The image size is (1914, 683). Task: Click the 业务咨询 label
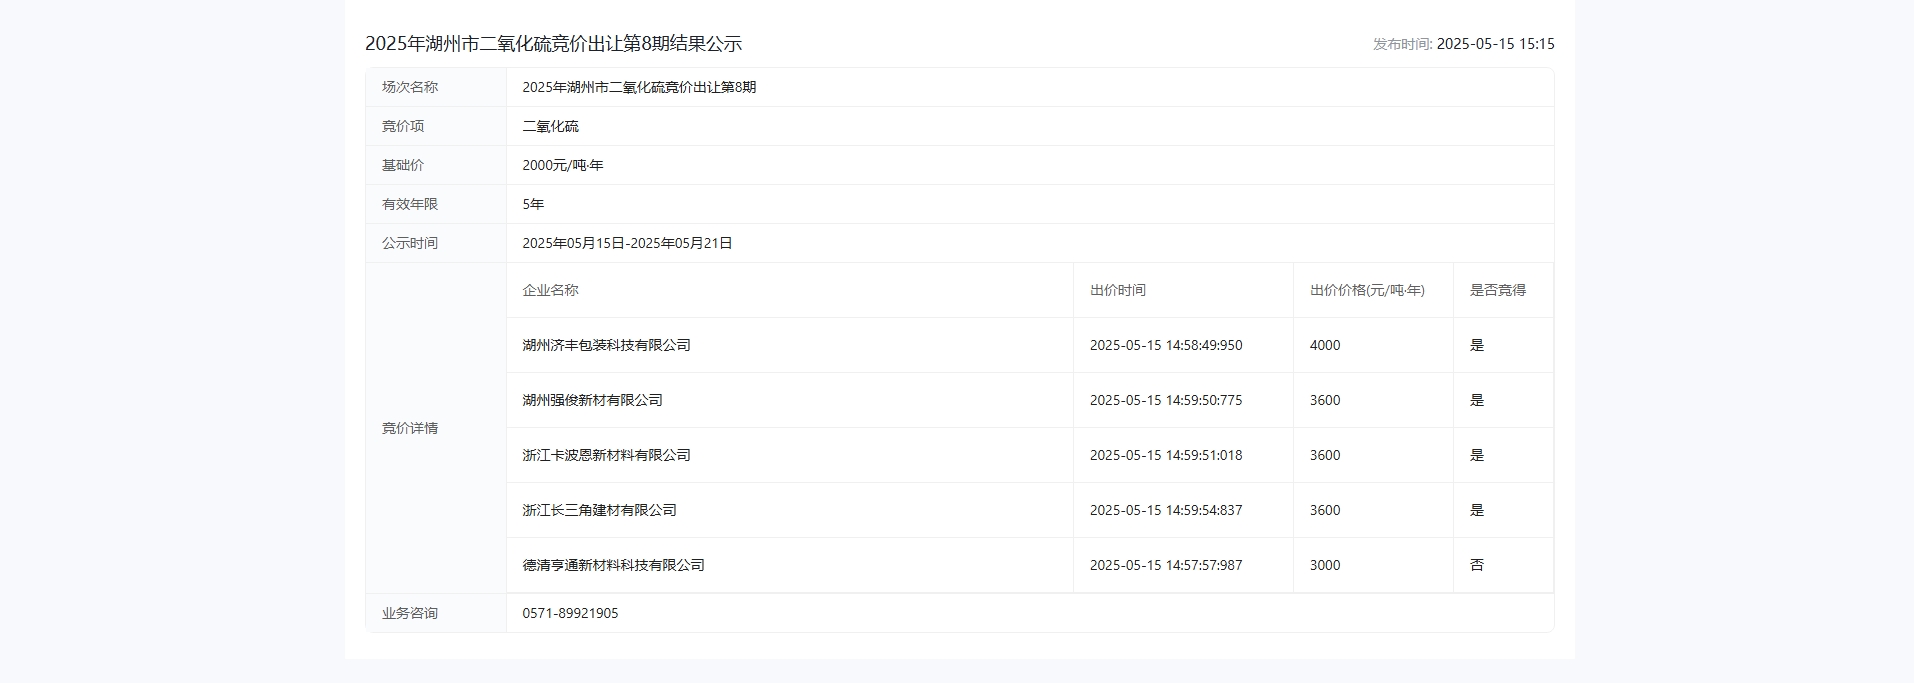coord(410,613)
